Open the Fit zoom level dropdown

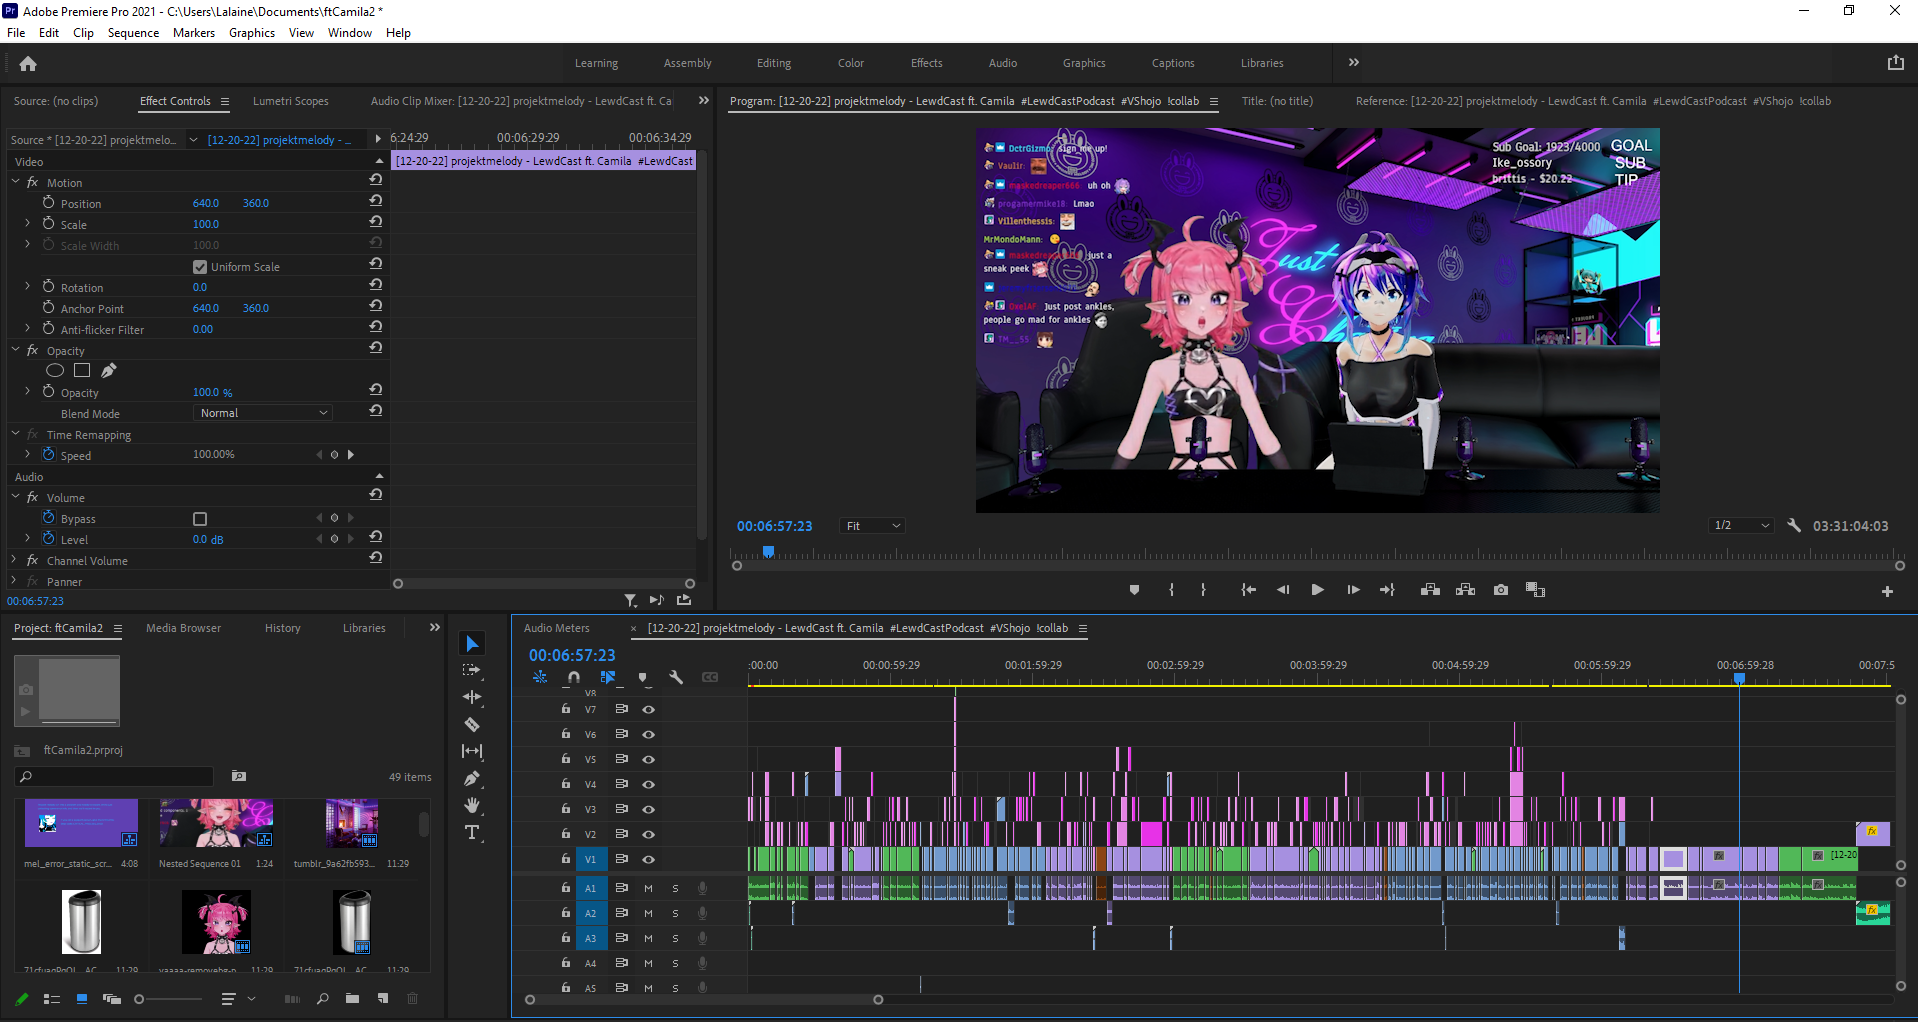[873, 526]
